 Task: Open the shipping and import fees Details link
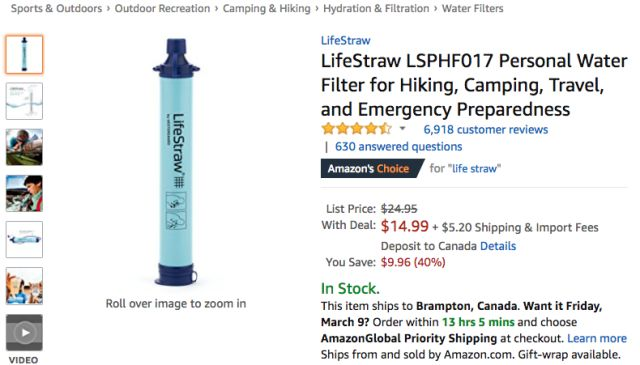(x=498, y=246)
